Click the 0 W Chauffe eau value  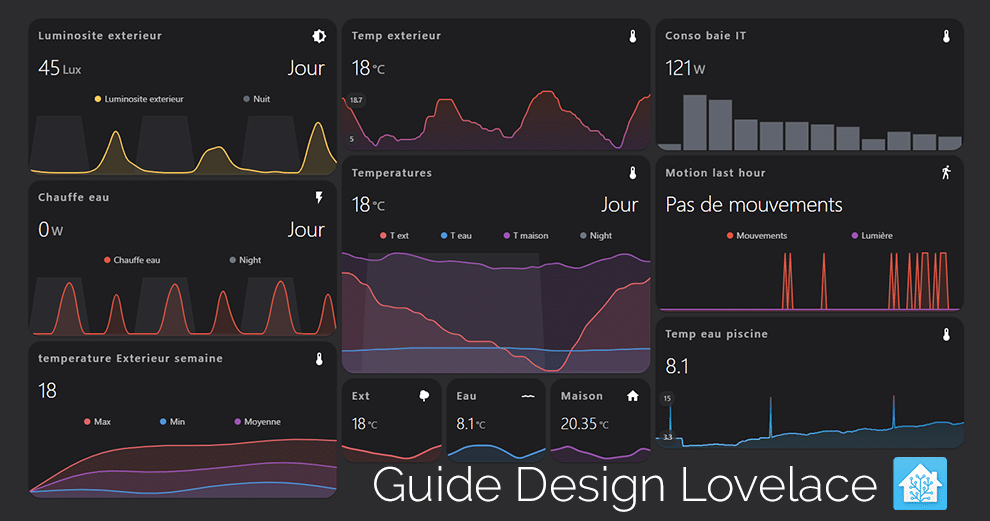tap(51, 230)
